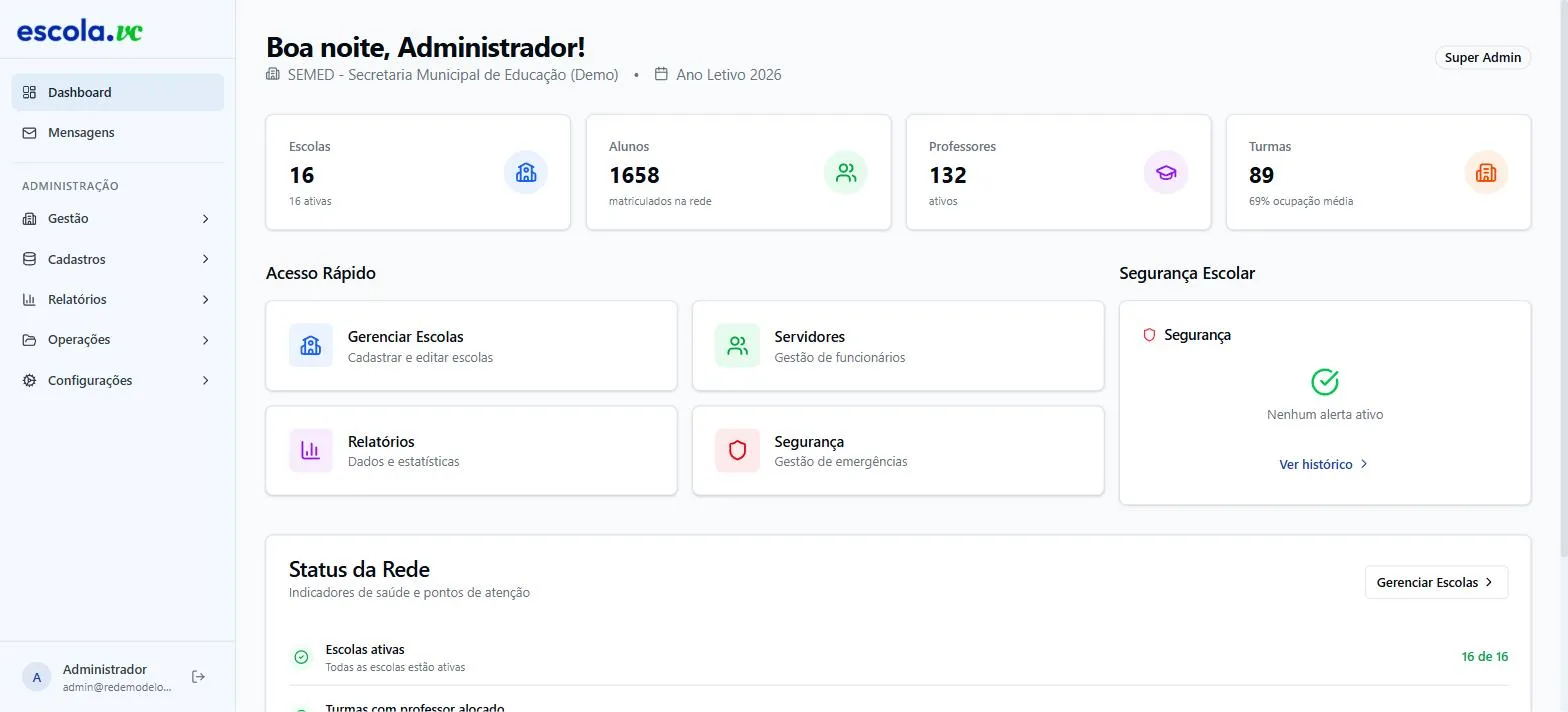Open the Relatórios quick access card

(x=471, y=450)
